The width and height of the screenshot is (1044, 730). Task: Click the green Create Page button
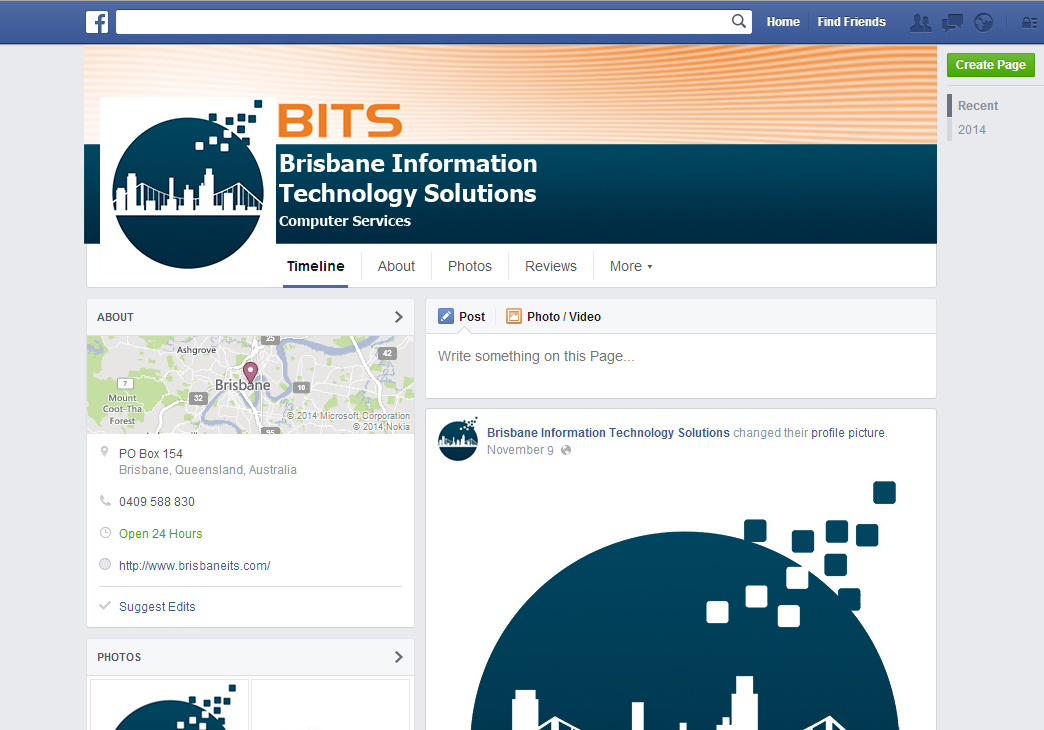991,65
